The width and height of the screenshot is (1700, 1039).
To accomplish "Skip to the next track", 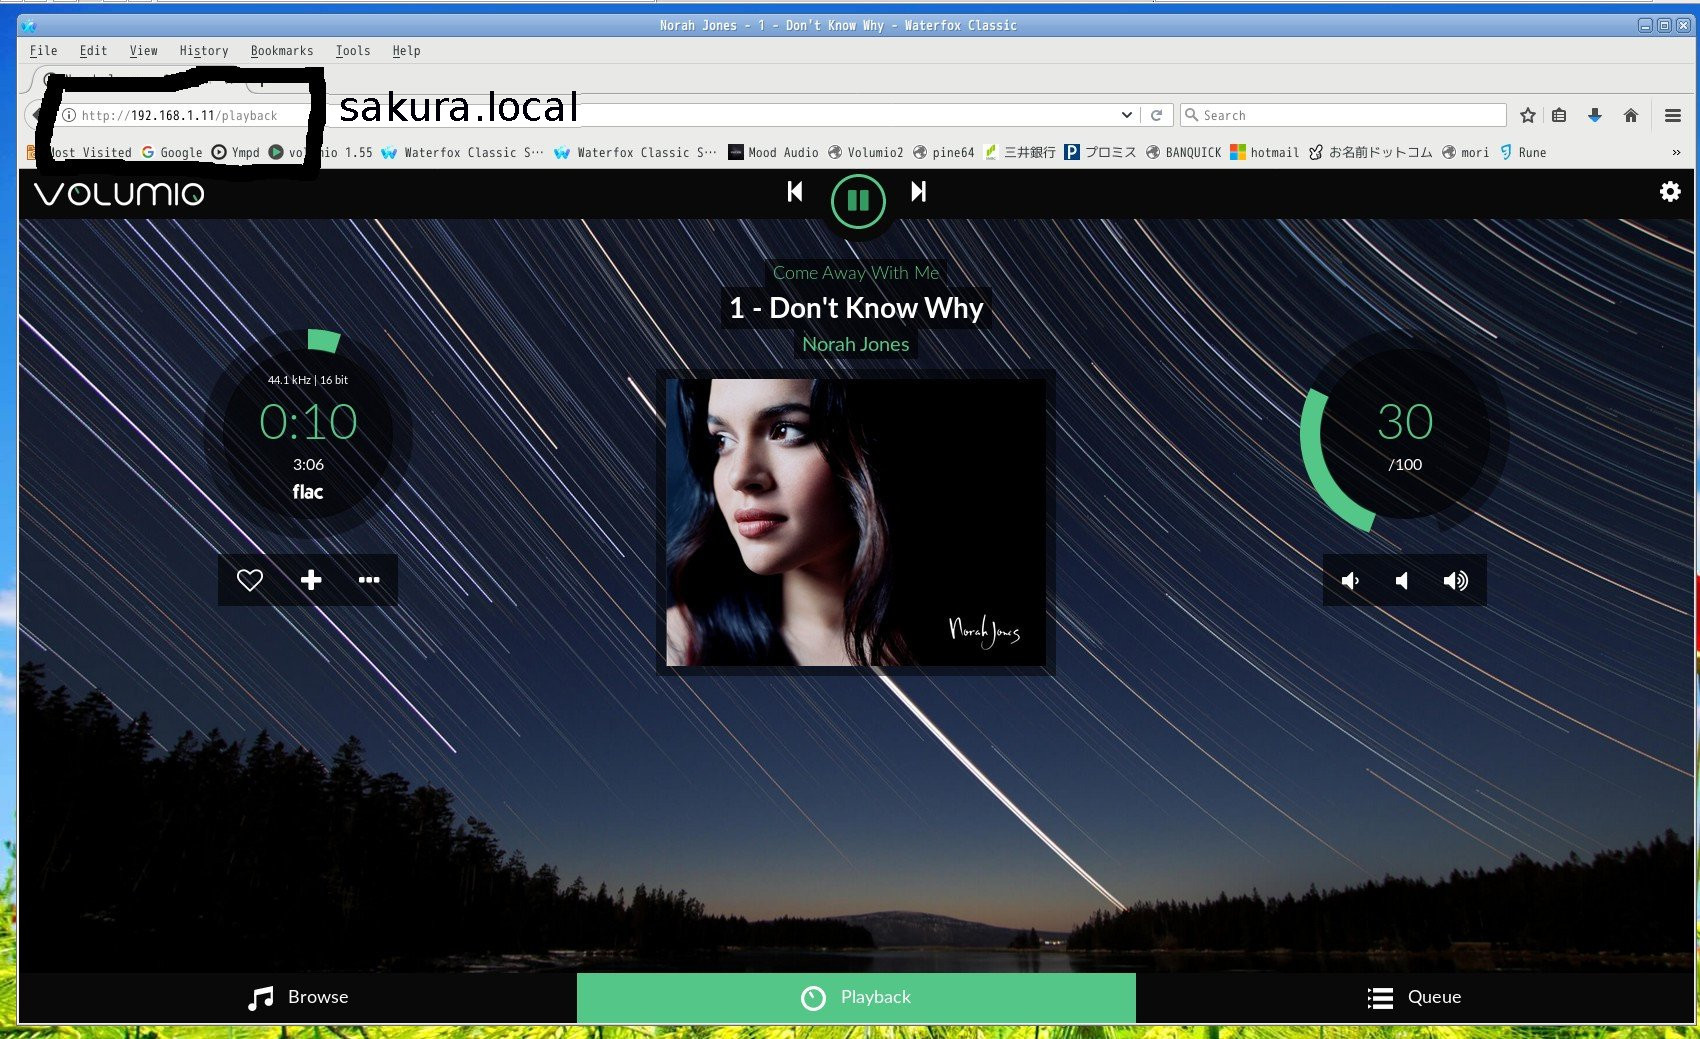I will point(918,192).
